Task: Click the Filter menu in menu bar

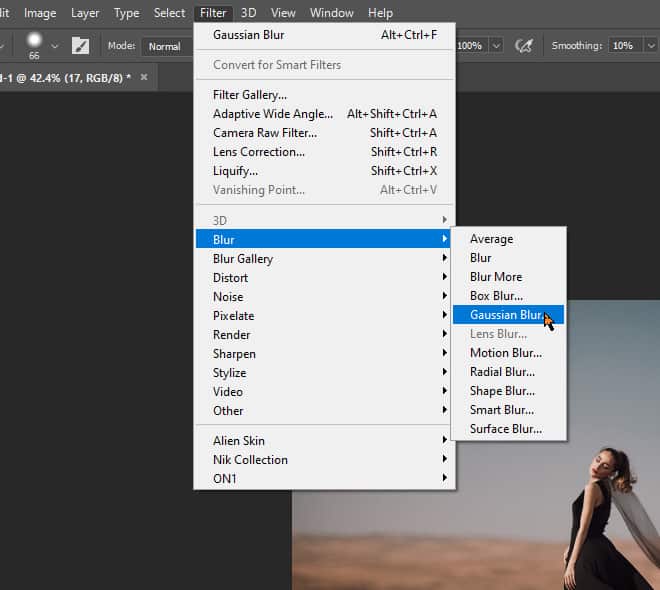Action: [x=213, y=13]
